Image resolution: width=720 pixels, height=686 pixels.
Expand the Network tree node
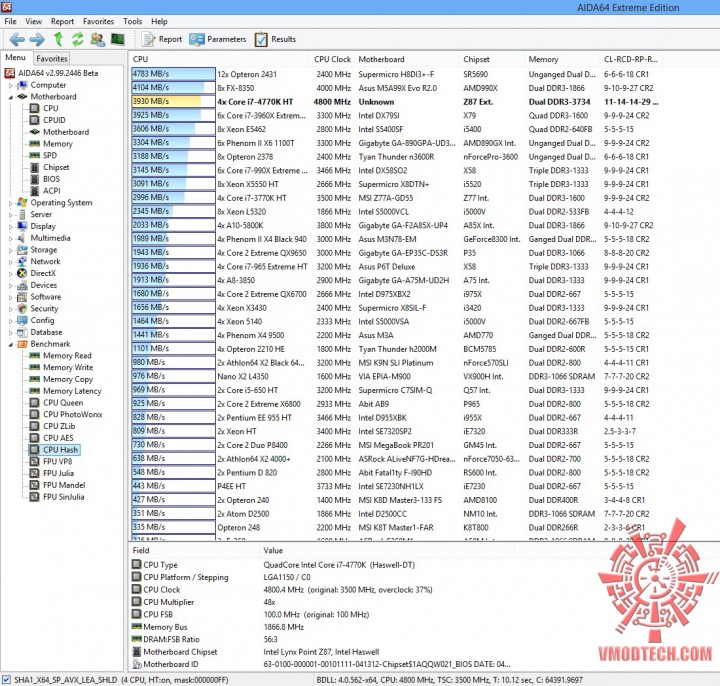tap(11, 262)
